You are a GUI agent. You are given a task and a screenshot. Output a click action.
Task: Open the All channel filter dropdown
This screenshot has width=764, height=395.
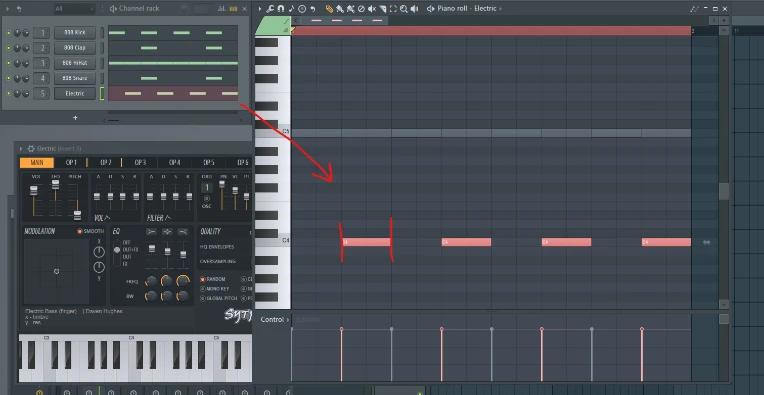[74, 9]
